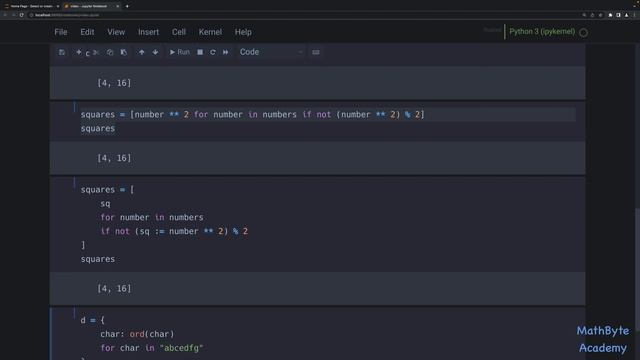Open the Insert menu

pos(148,32)
